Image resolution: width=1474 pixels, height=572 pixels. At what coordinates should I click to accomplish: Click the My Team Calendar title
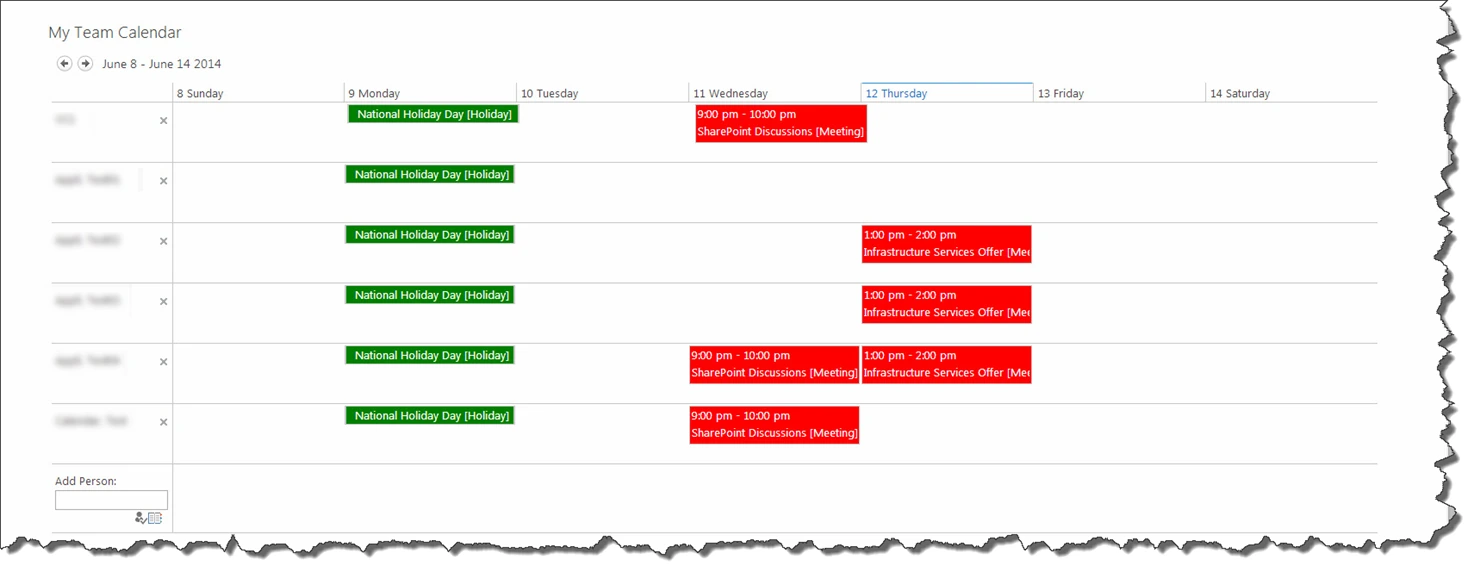115,33
